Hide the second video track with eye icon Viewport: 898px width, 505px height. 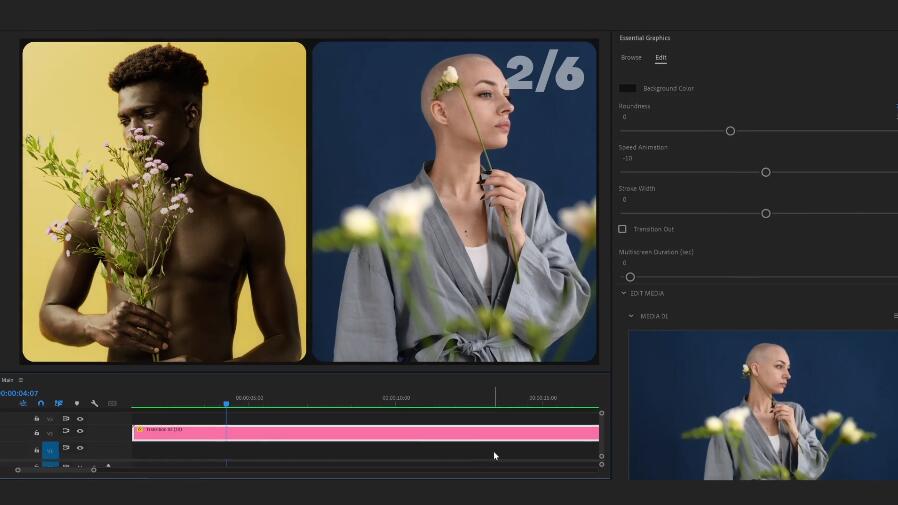tap(80, 431)
